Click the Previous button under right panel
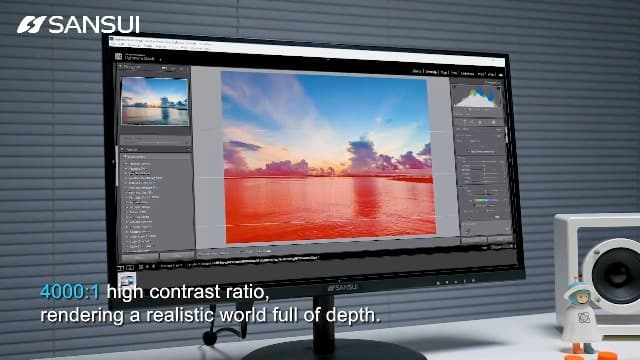 (x=474, y=240)
